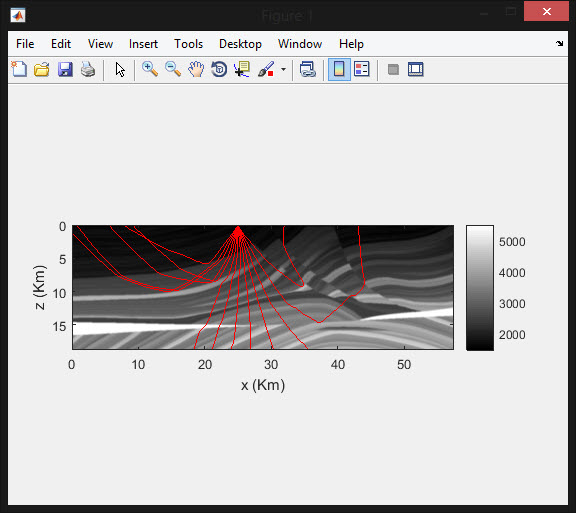
Task: Click the Link Plot icon
Action: (x=307, y=69)
